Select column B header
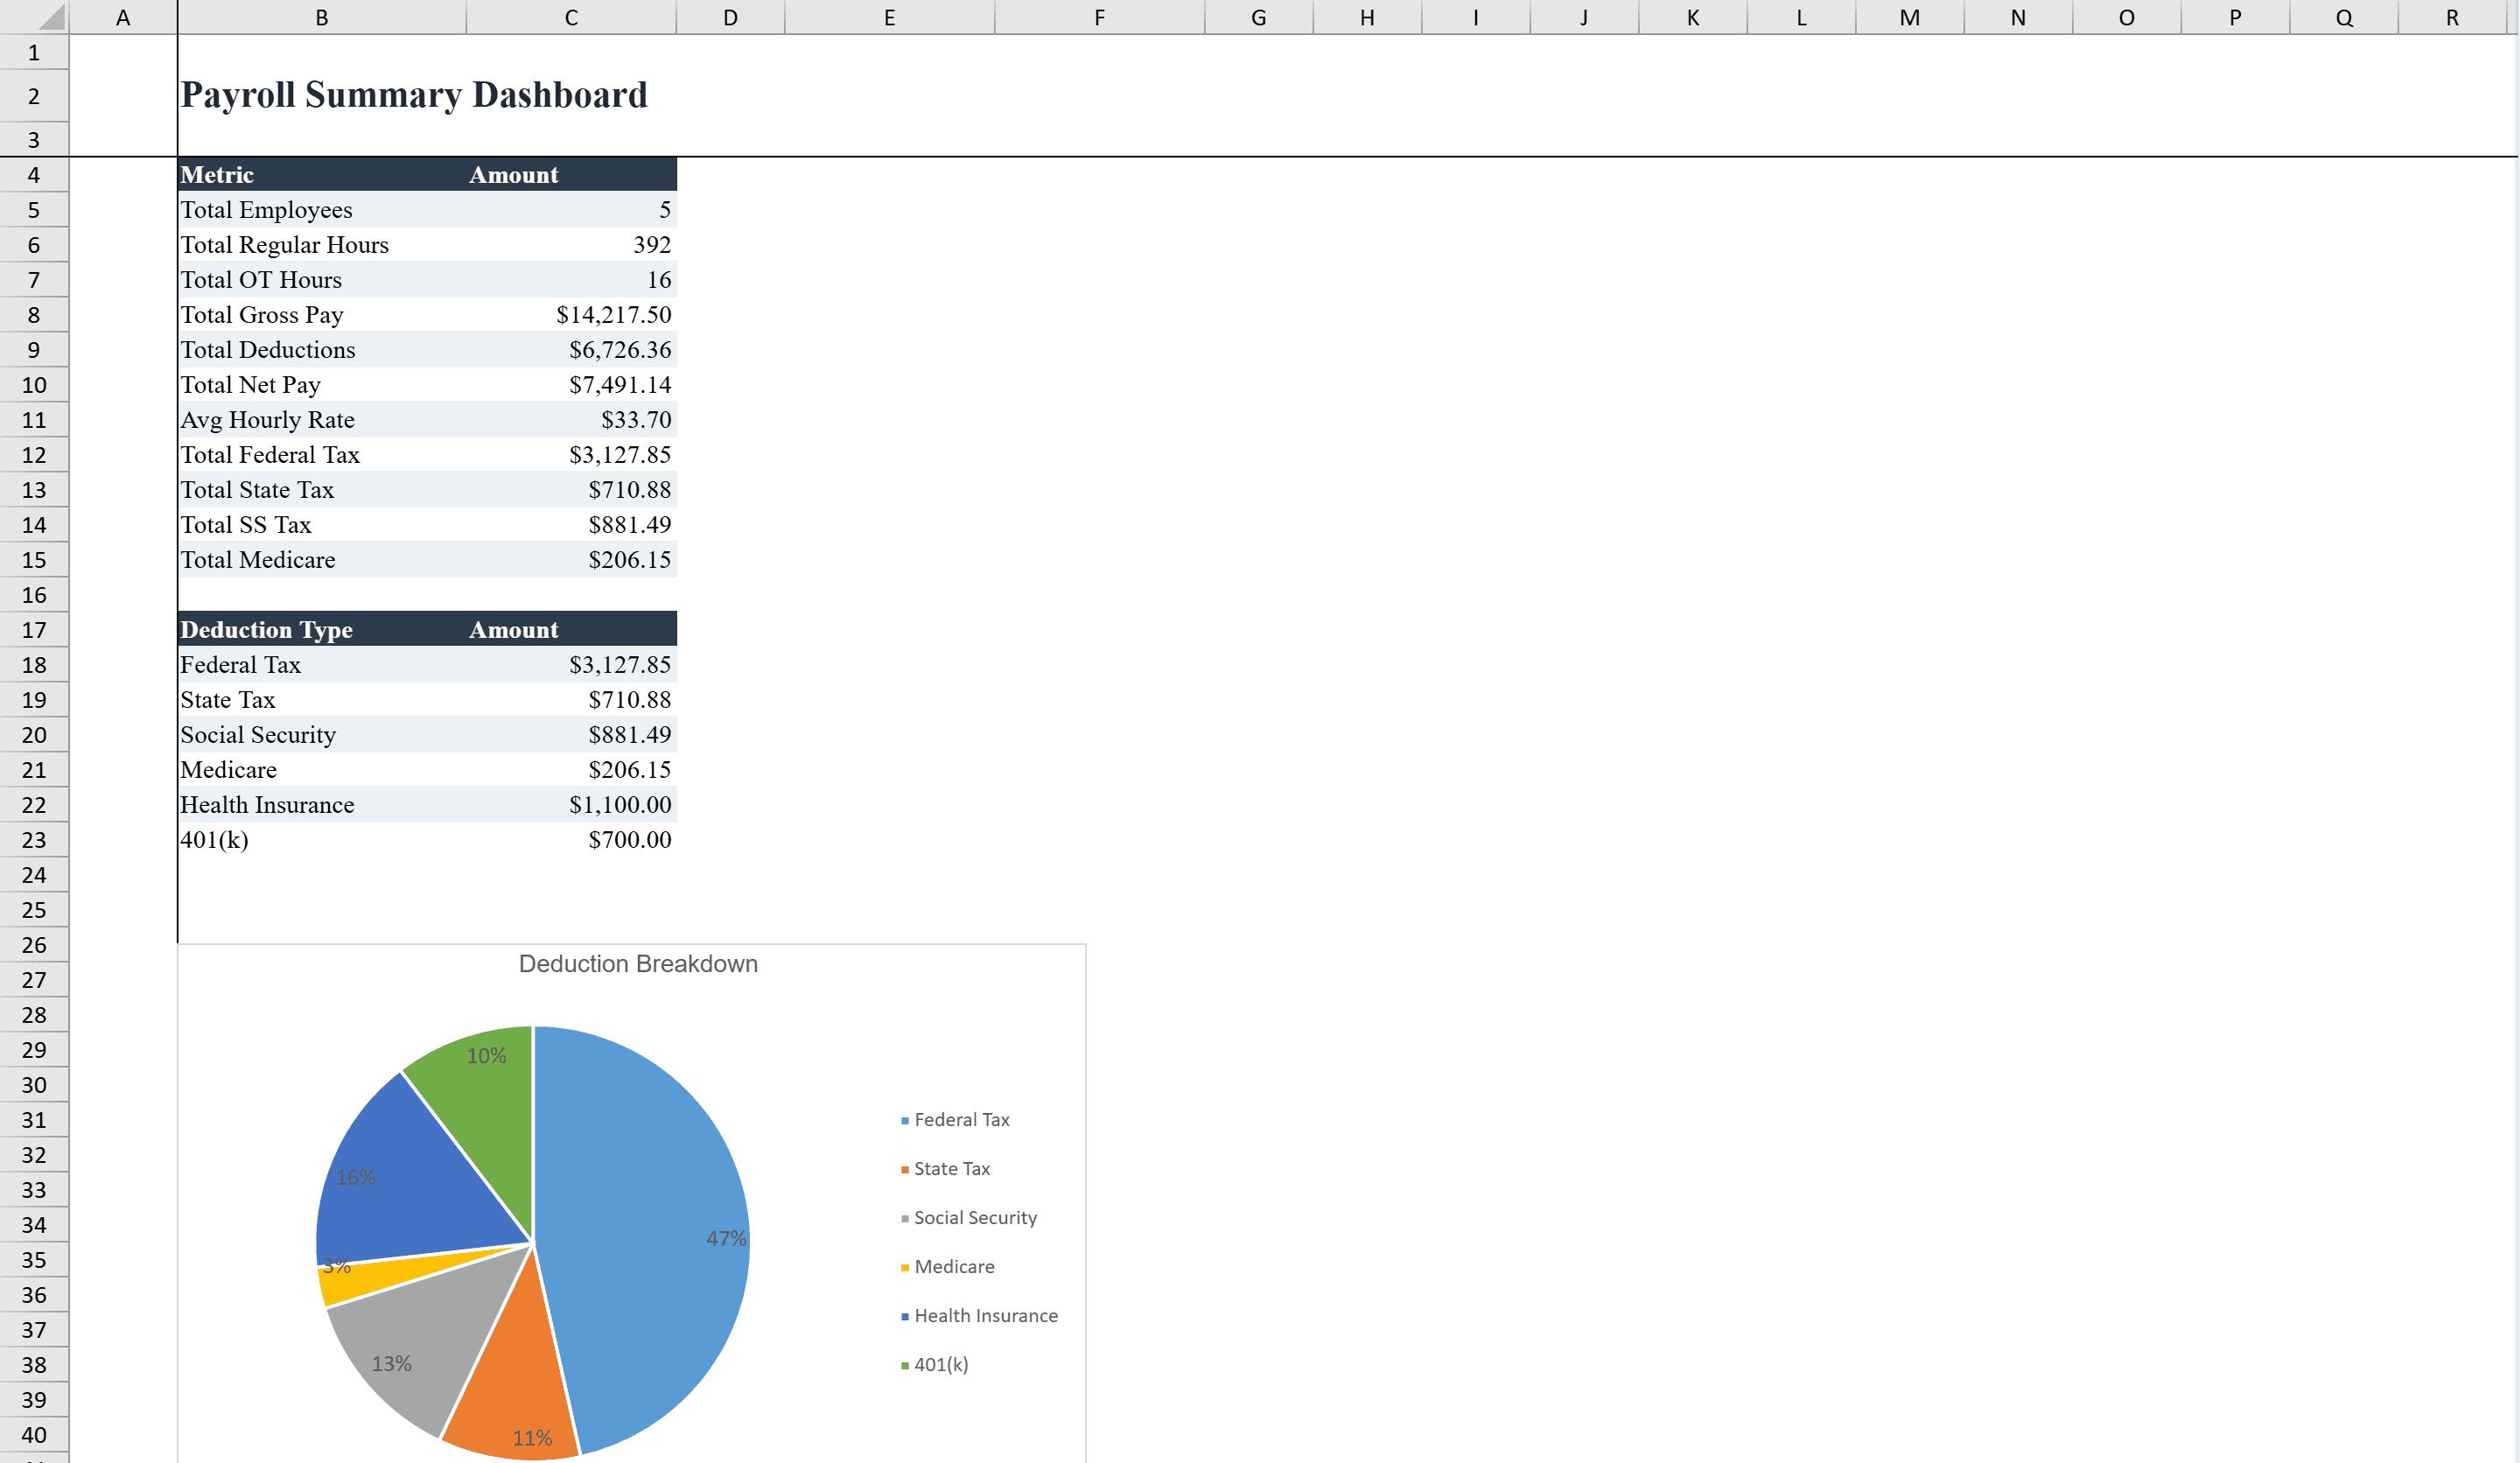Screen dimensions: 2520x1463 [322, 17]
